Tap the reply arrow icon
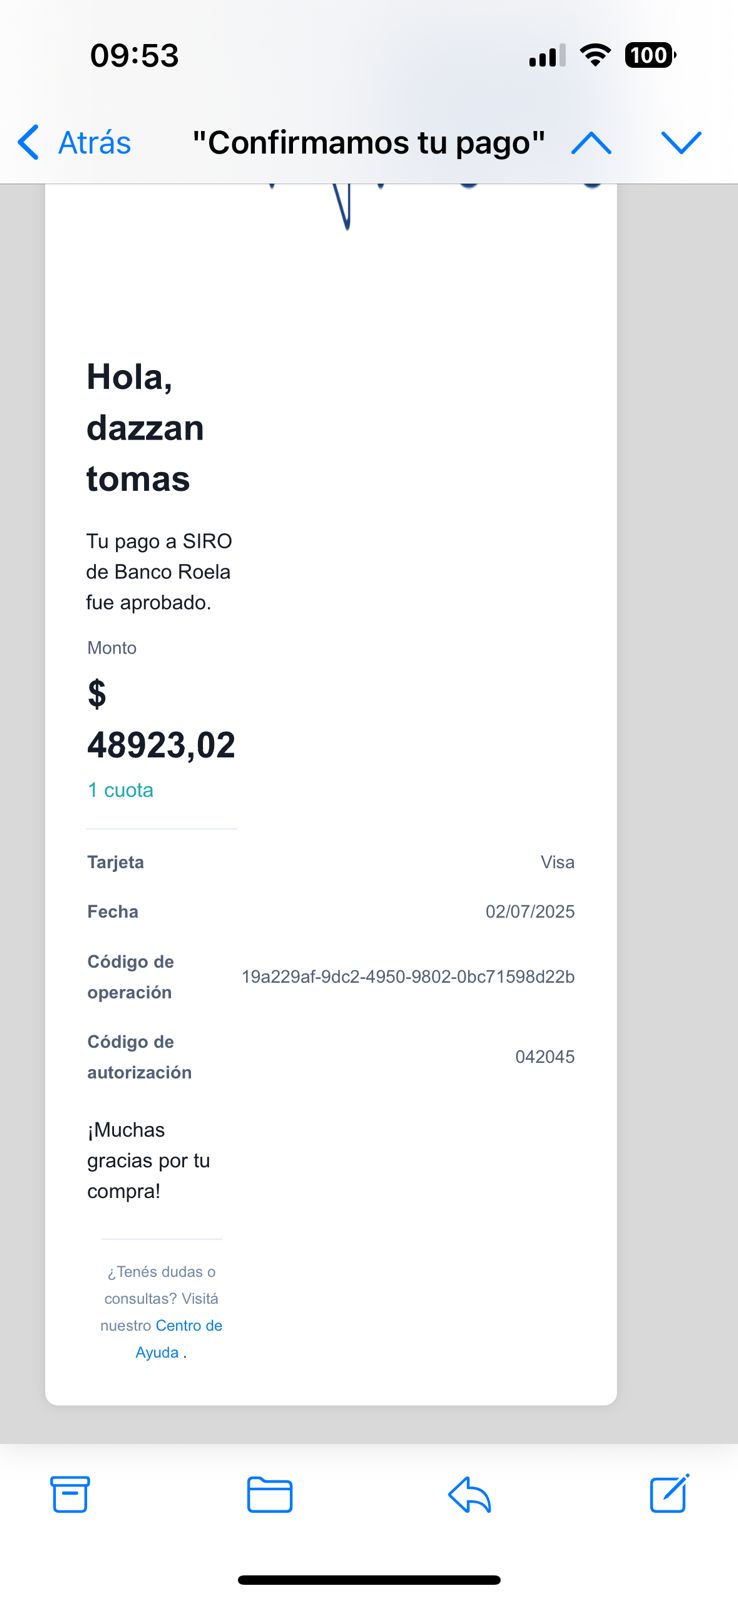738x1600 pixels. tap(469, 1495)
